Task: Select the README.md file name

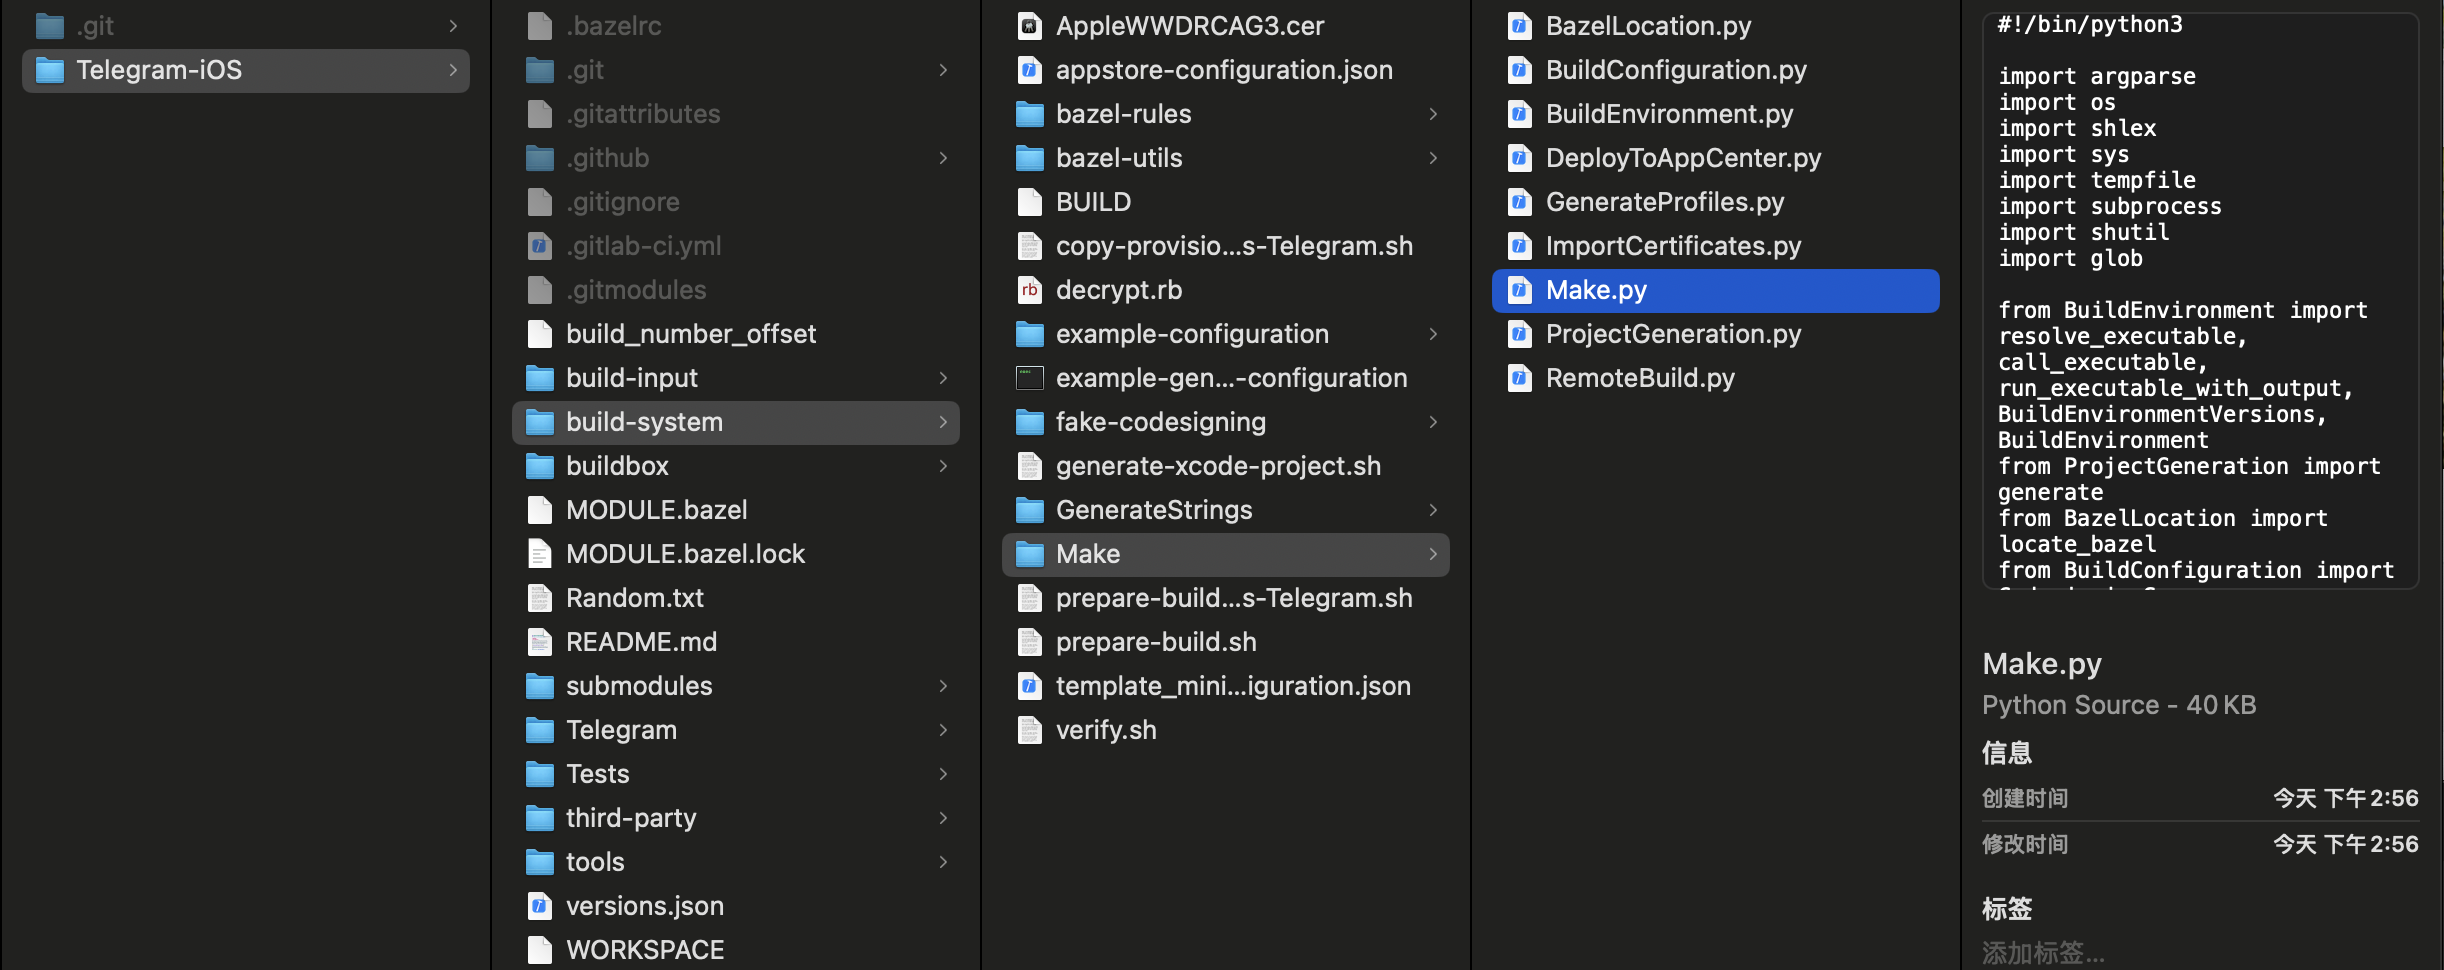Action: [x=641, y=642]
